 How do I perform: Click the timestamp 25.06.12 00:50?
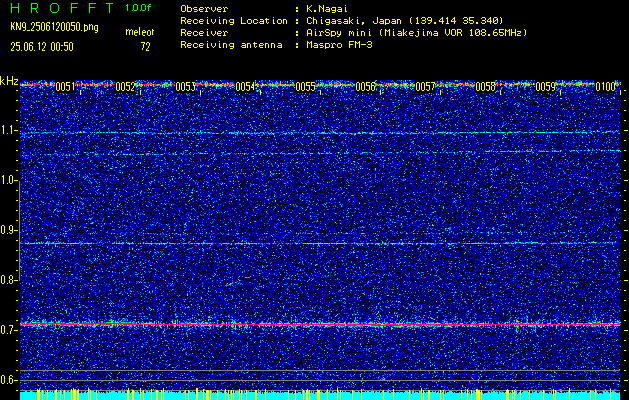click(42, 47)
